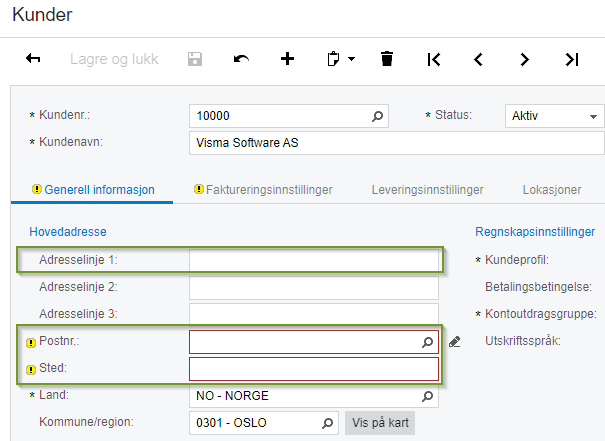Click the back arrow icon in toolbar
Viewport: 605px width, 441px height.
(x=33, y=59)
